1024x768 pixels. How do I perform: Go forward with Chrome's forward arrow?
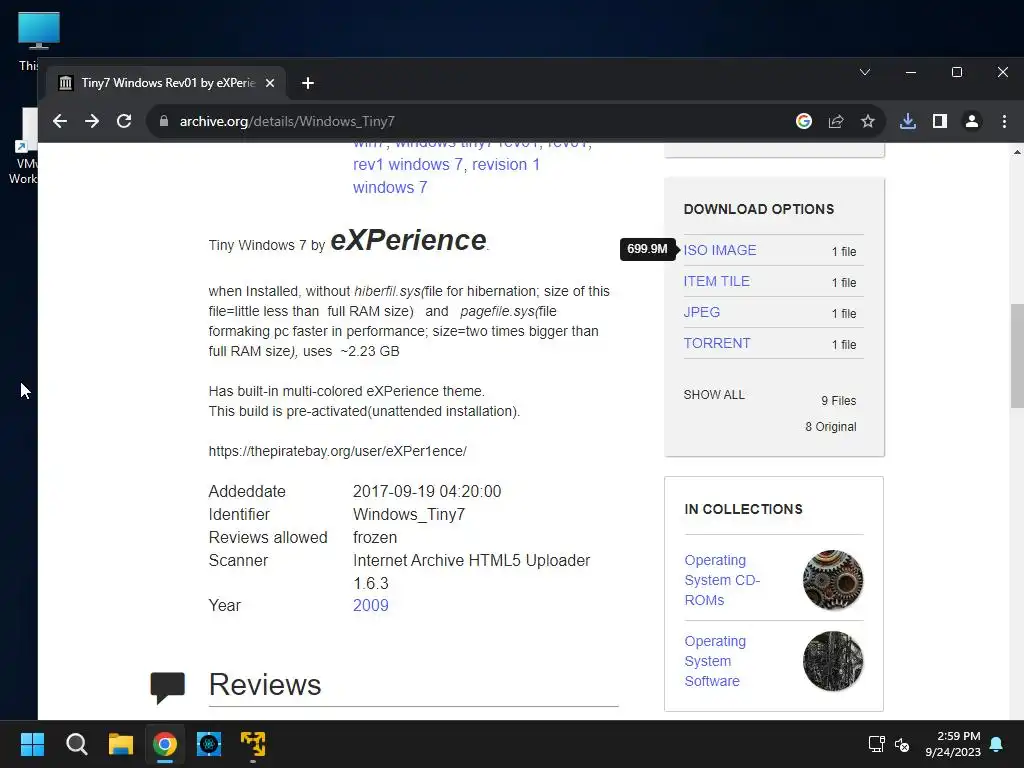[x=92, y=121]
